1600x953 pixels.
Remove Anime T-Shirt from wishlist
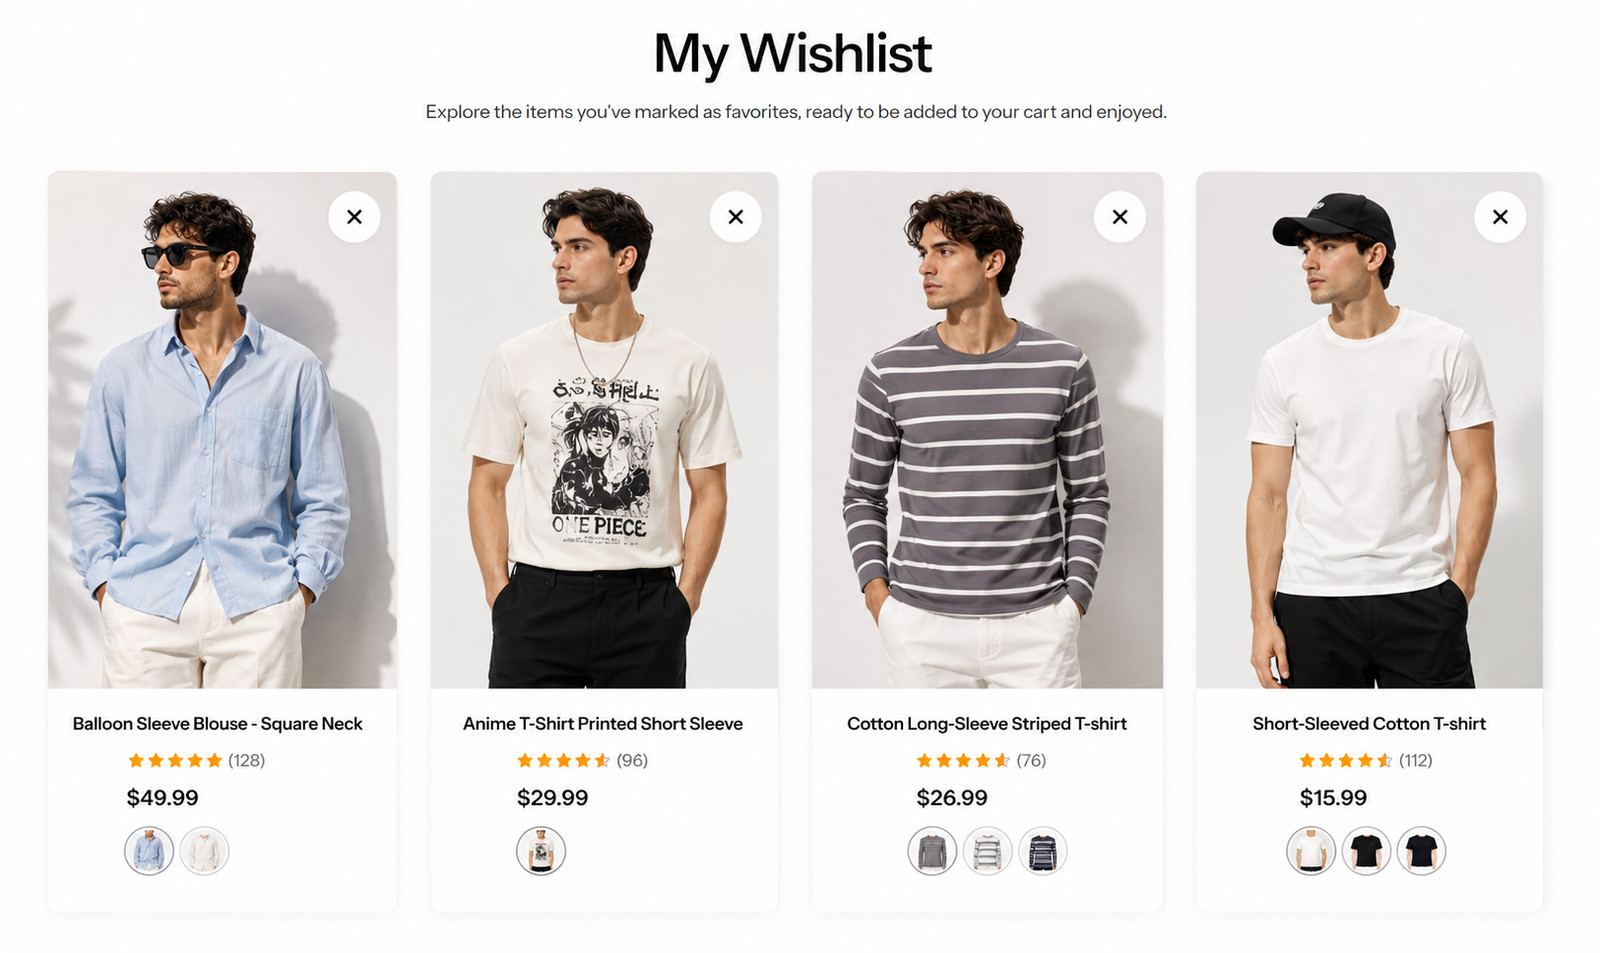pyautogui.click(x=736, y=217)
